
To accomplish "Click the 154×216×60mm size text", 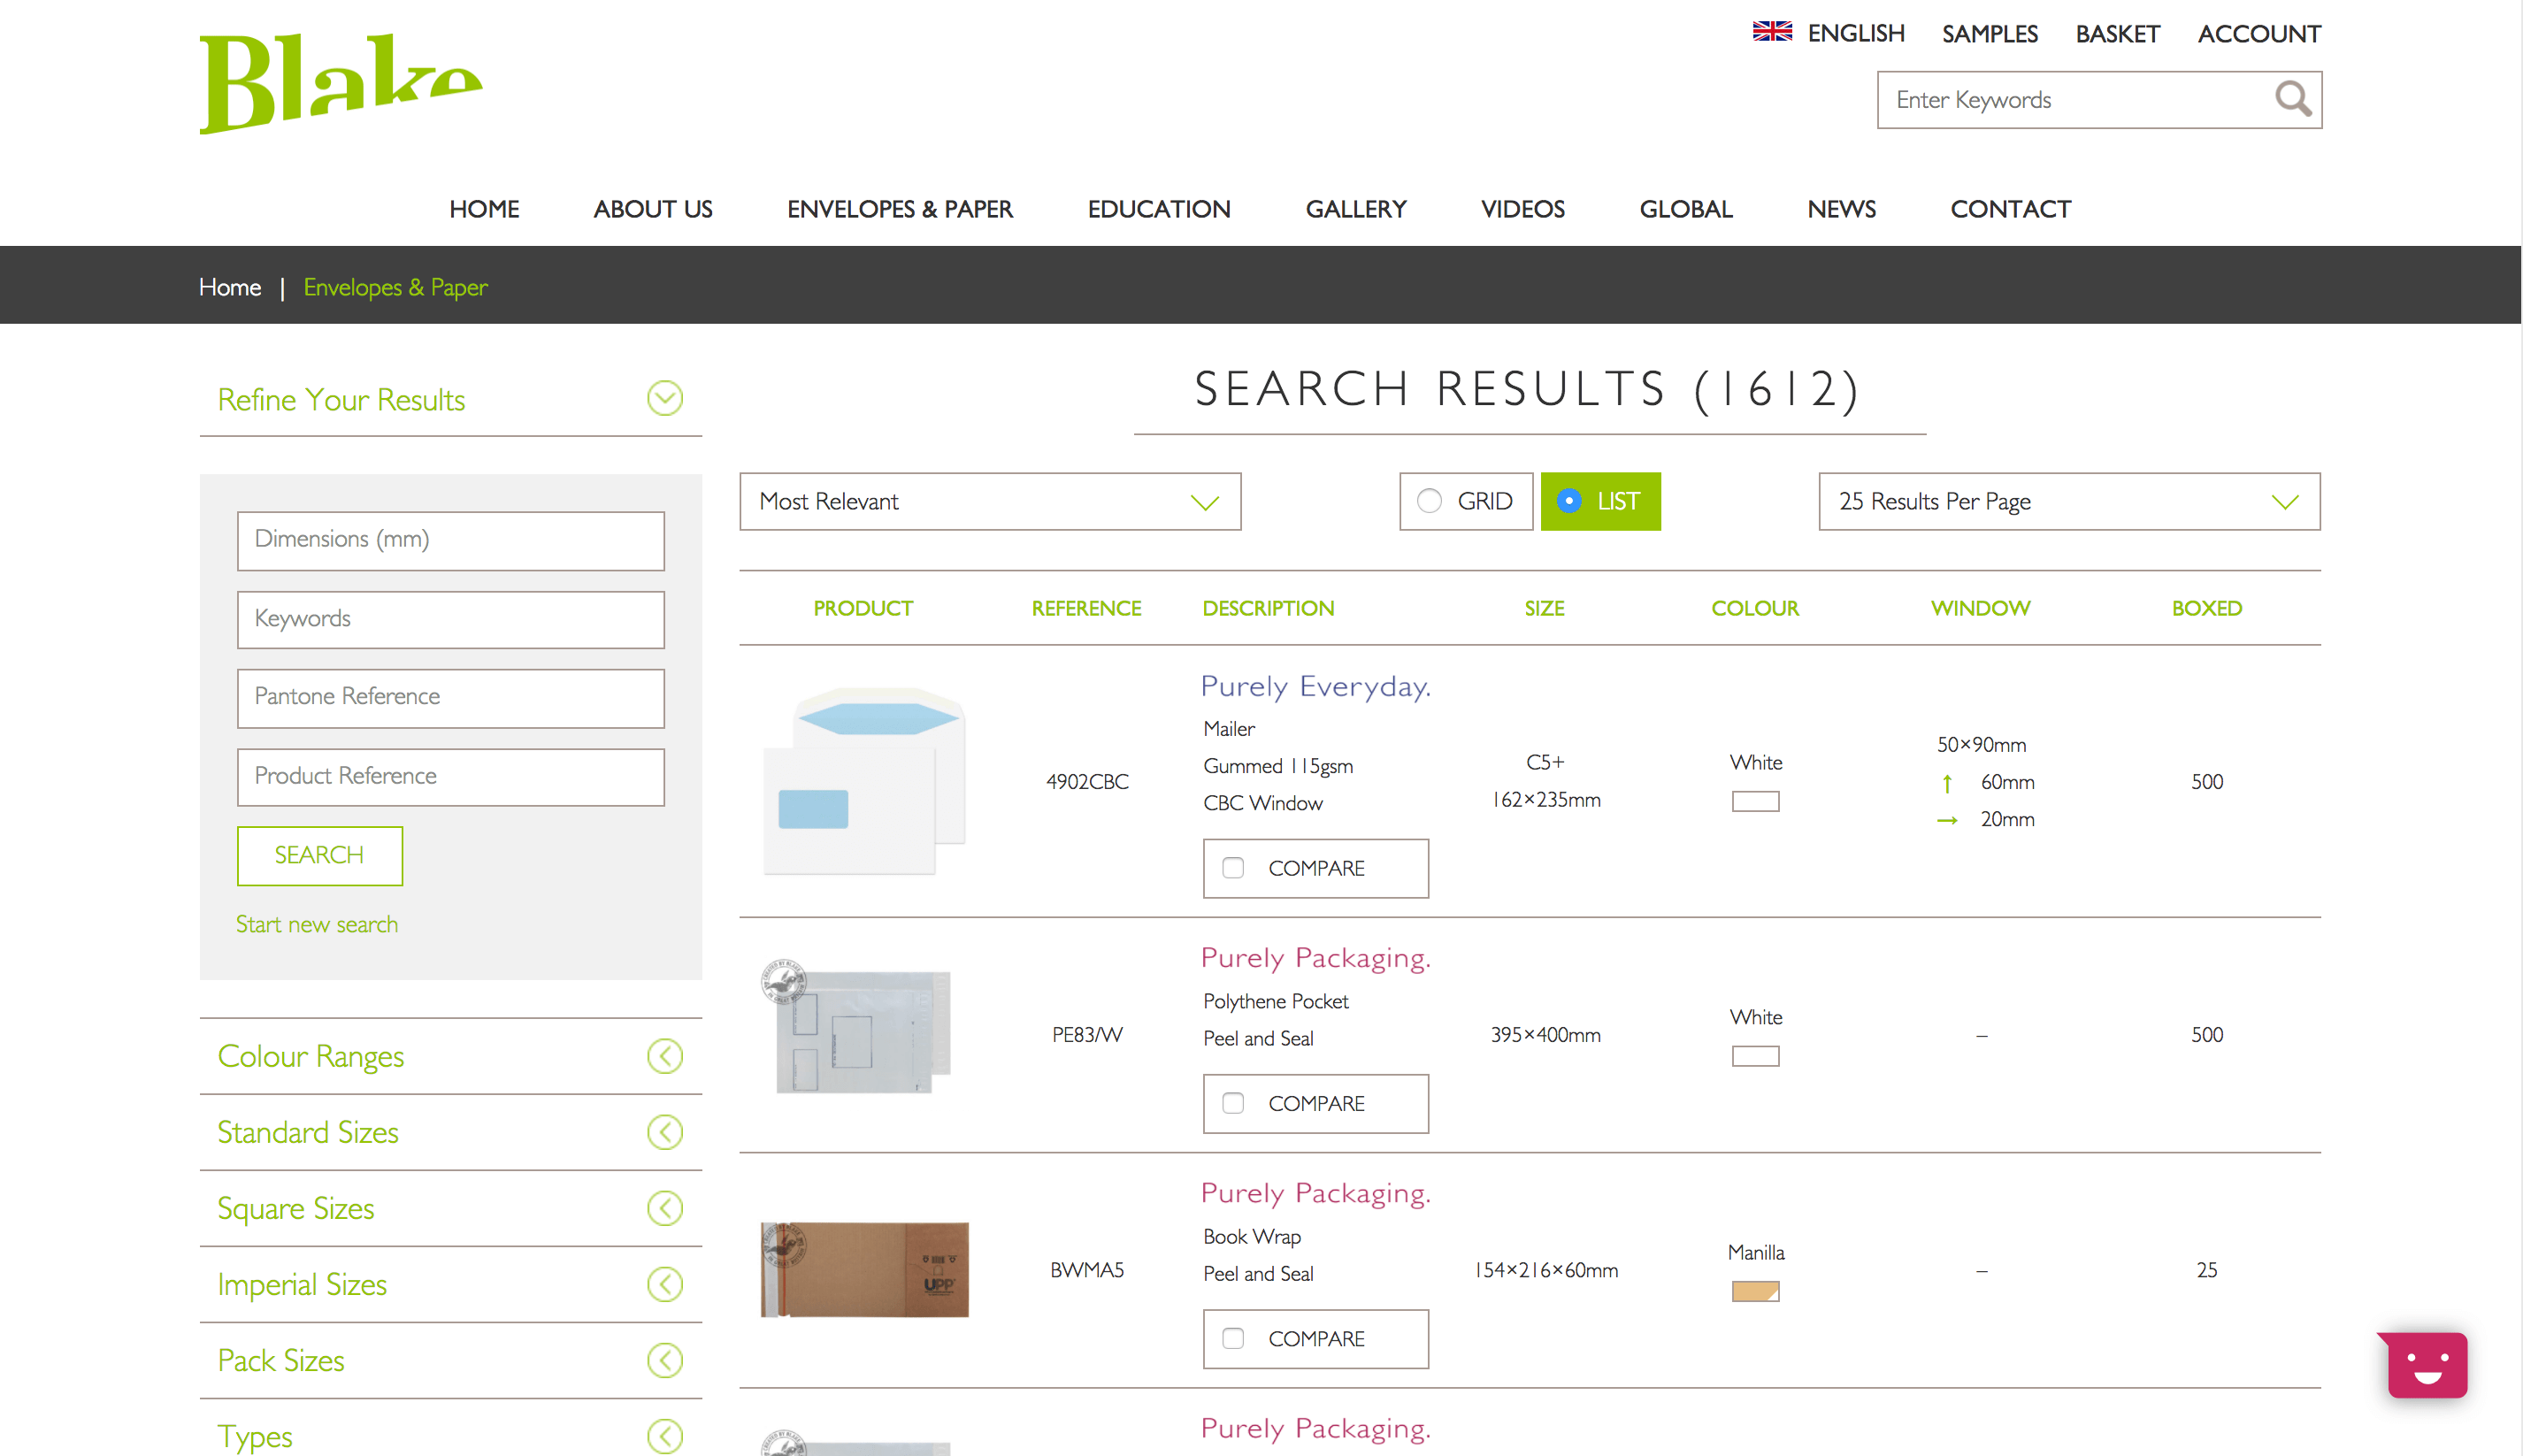I will coord(1546,1270).
